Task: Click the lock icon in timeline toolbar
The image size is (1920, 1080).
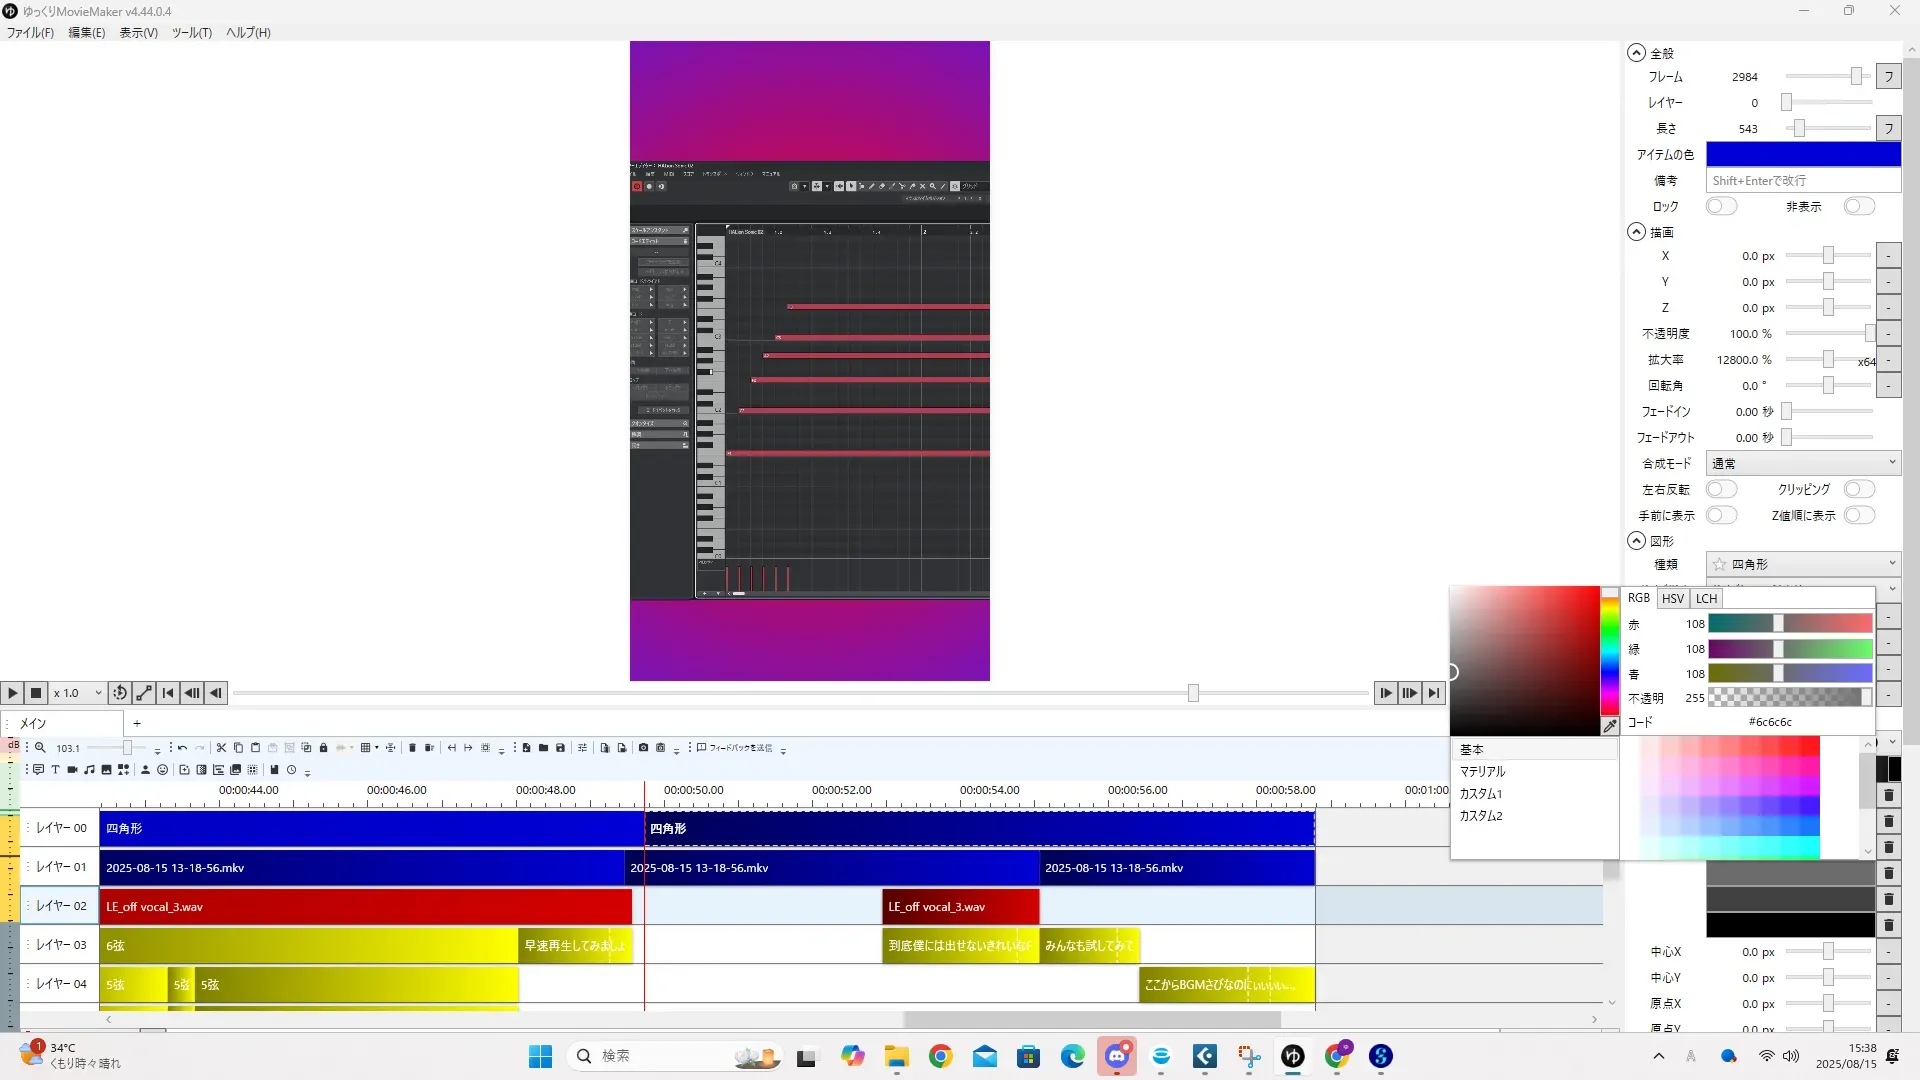Action: pyautogui.click(x=323, y=747)
